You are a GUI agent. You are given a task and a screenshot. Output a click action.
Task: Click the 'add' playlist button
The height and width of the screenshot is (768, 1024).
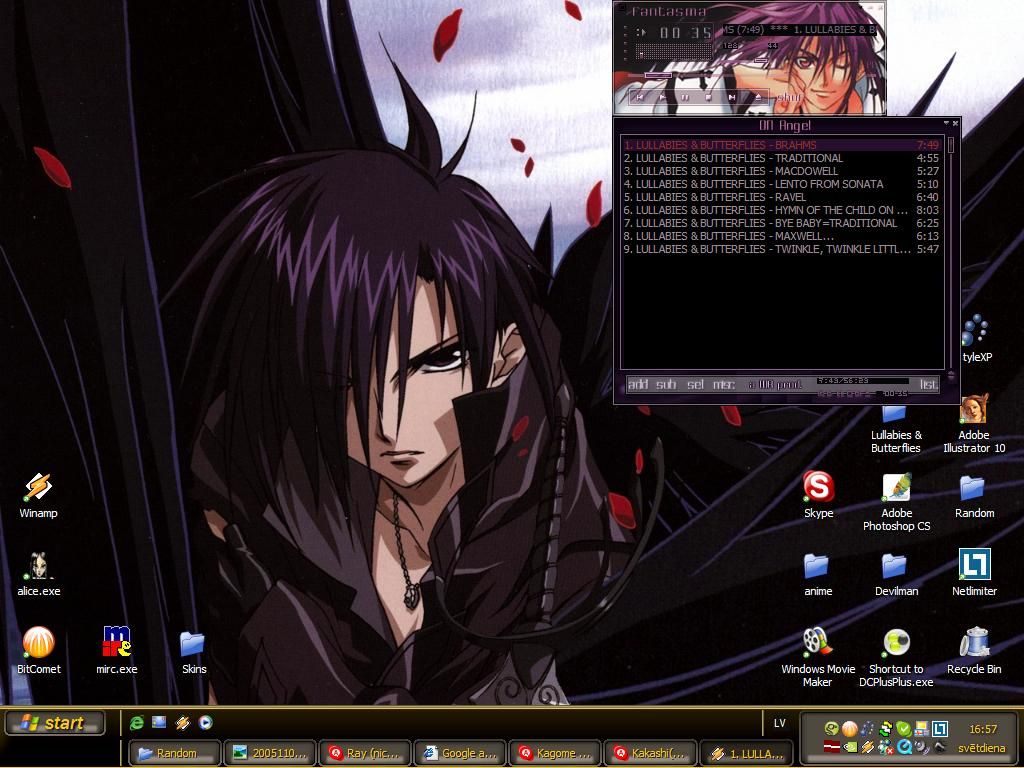pyautogui.click(x=638, y=384)
